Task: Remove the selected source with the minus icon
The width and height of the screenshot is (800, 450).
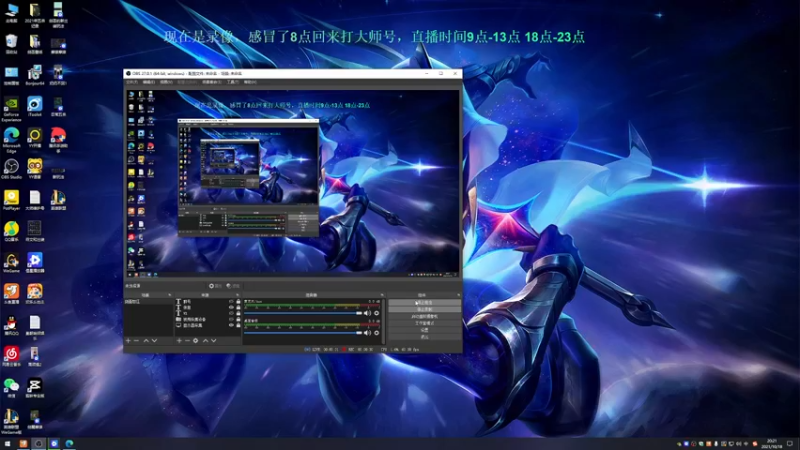Action: click(187, 340)
